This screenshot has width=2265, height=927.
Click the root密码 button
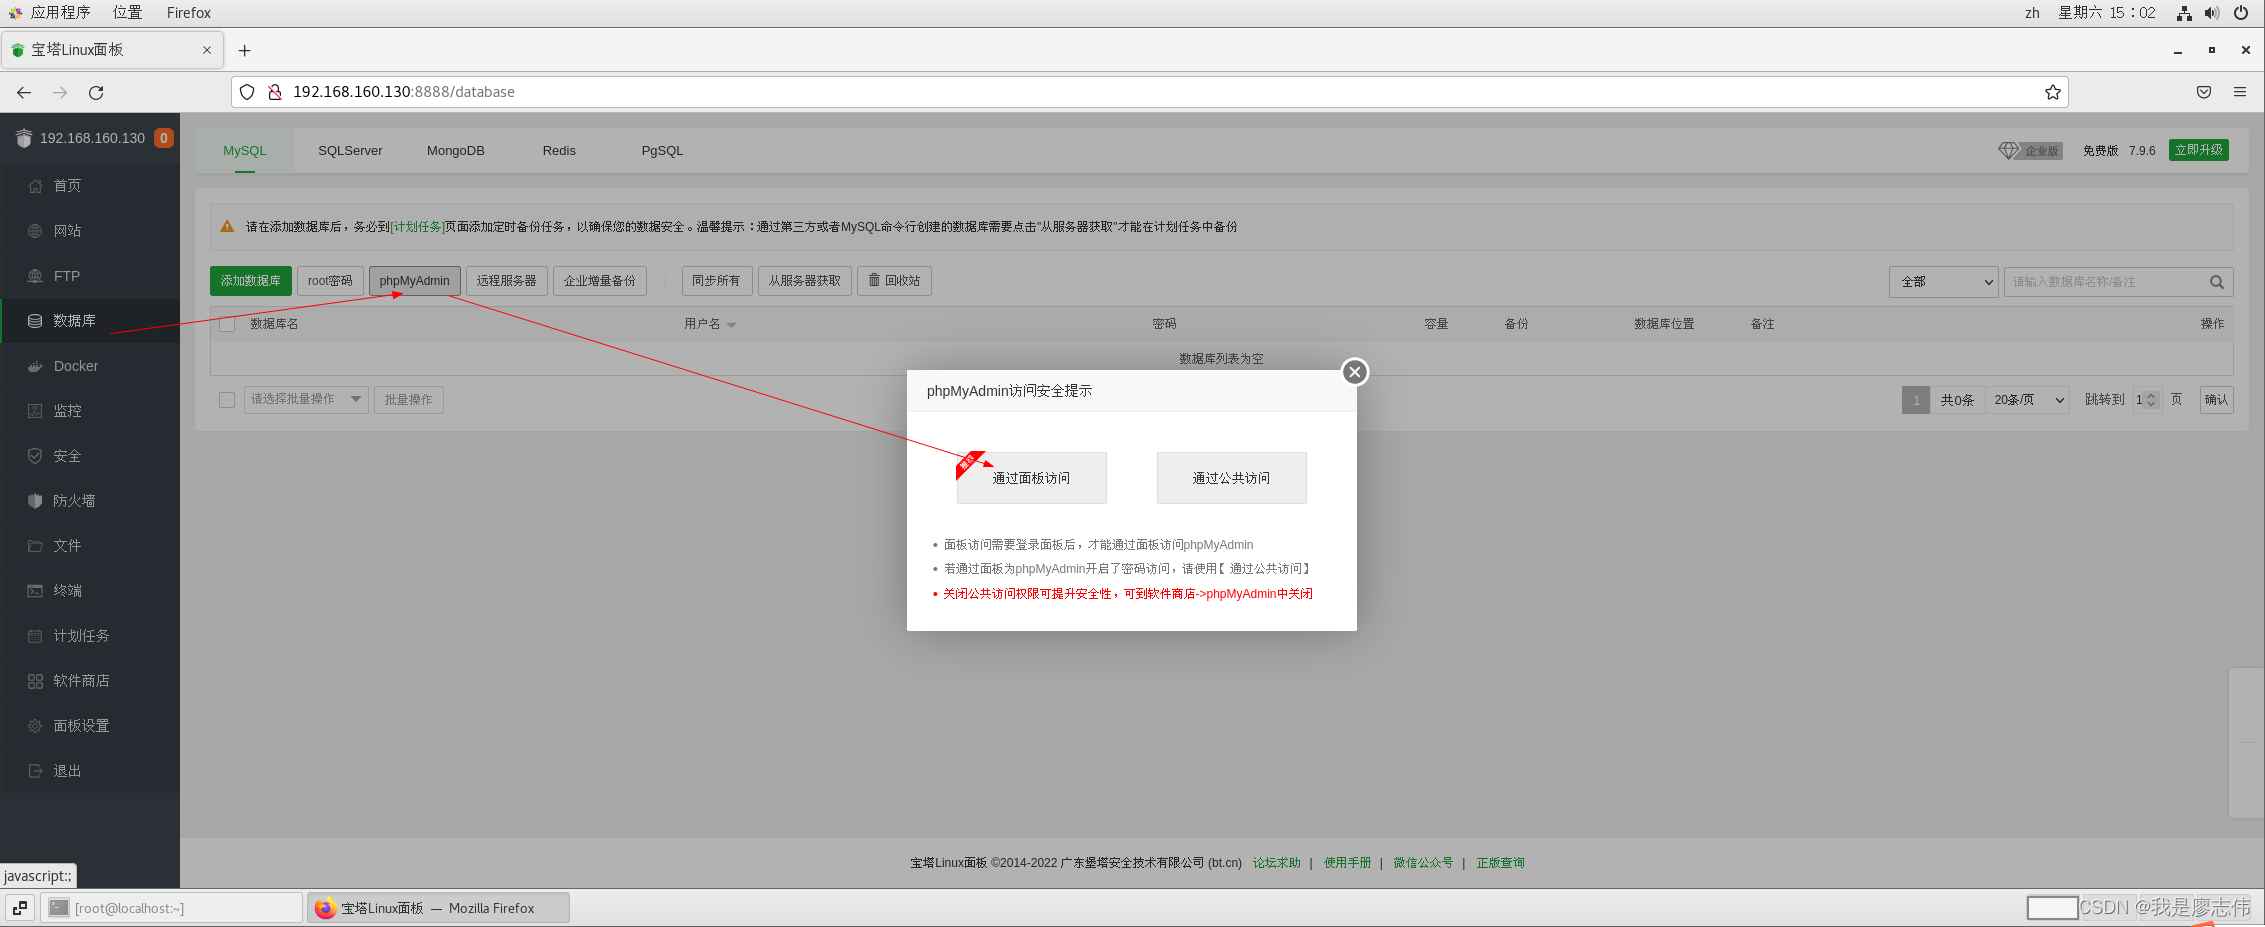pos(330,281)
